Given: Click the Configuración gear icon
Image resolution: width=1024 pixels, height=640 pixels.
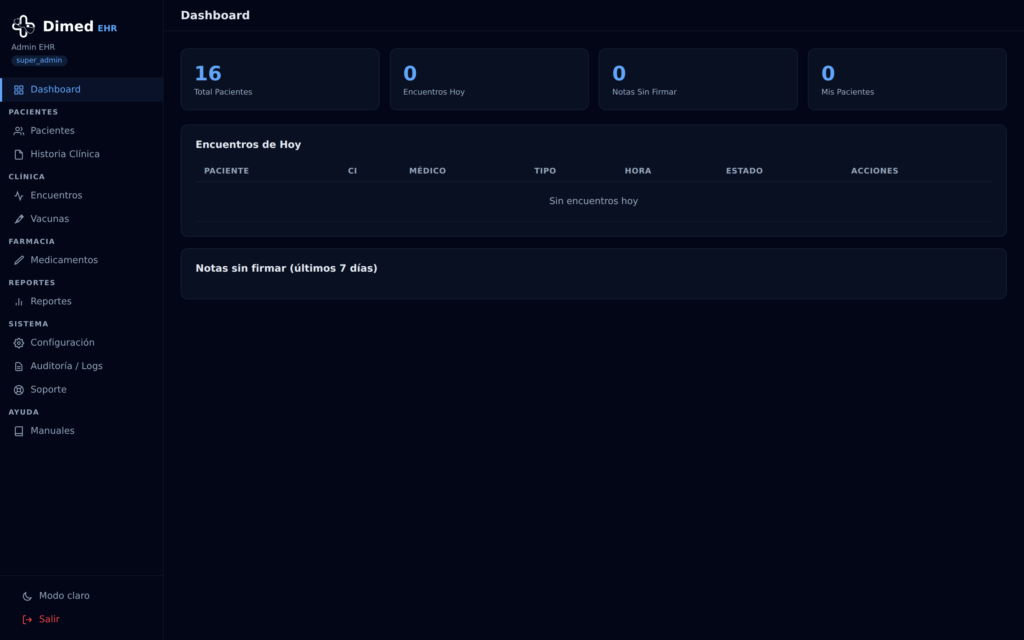Looking at the screenshot, I should coord(19,343).
